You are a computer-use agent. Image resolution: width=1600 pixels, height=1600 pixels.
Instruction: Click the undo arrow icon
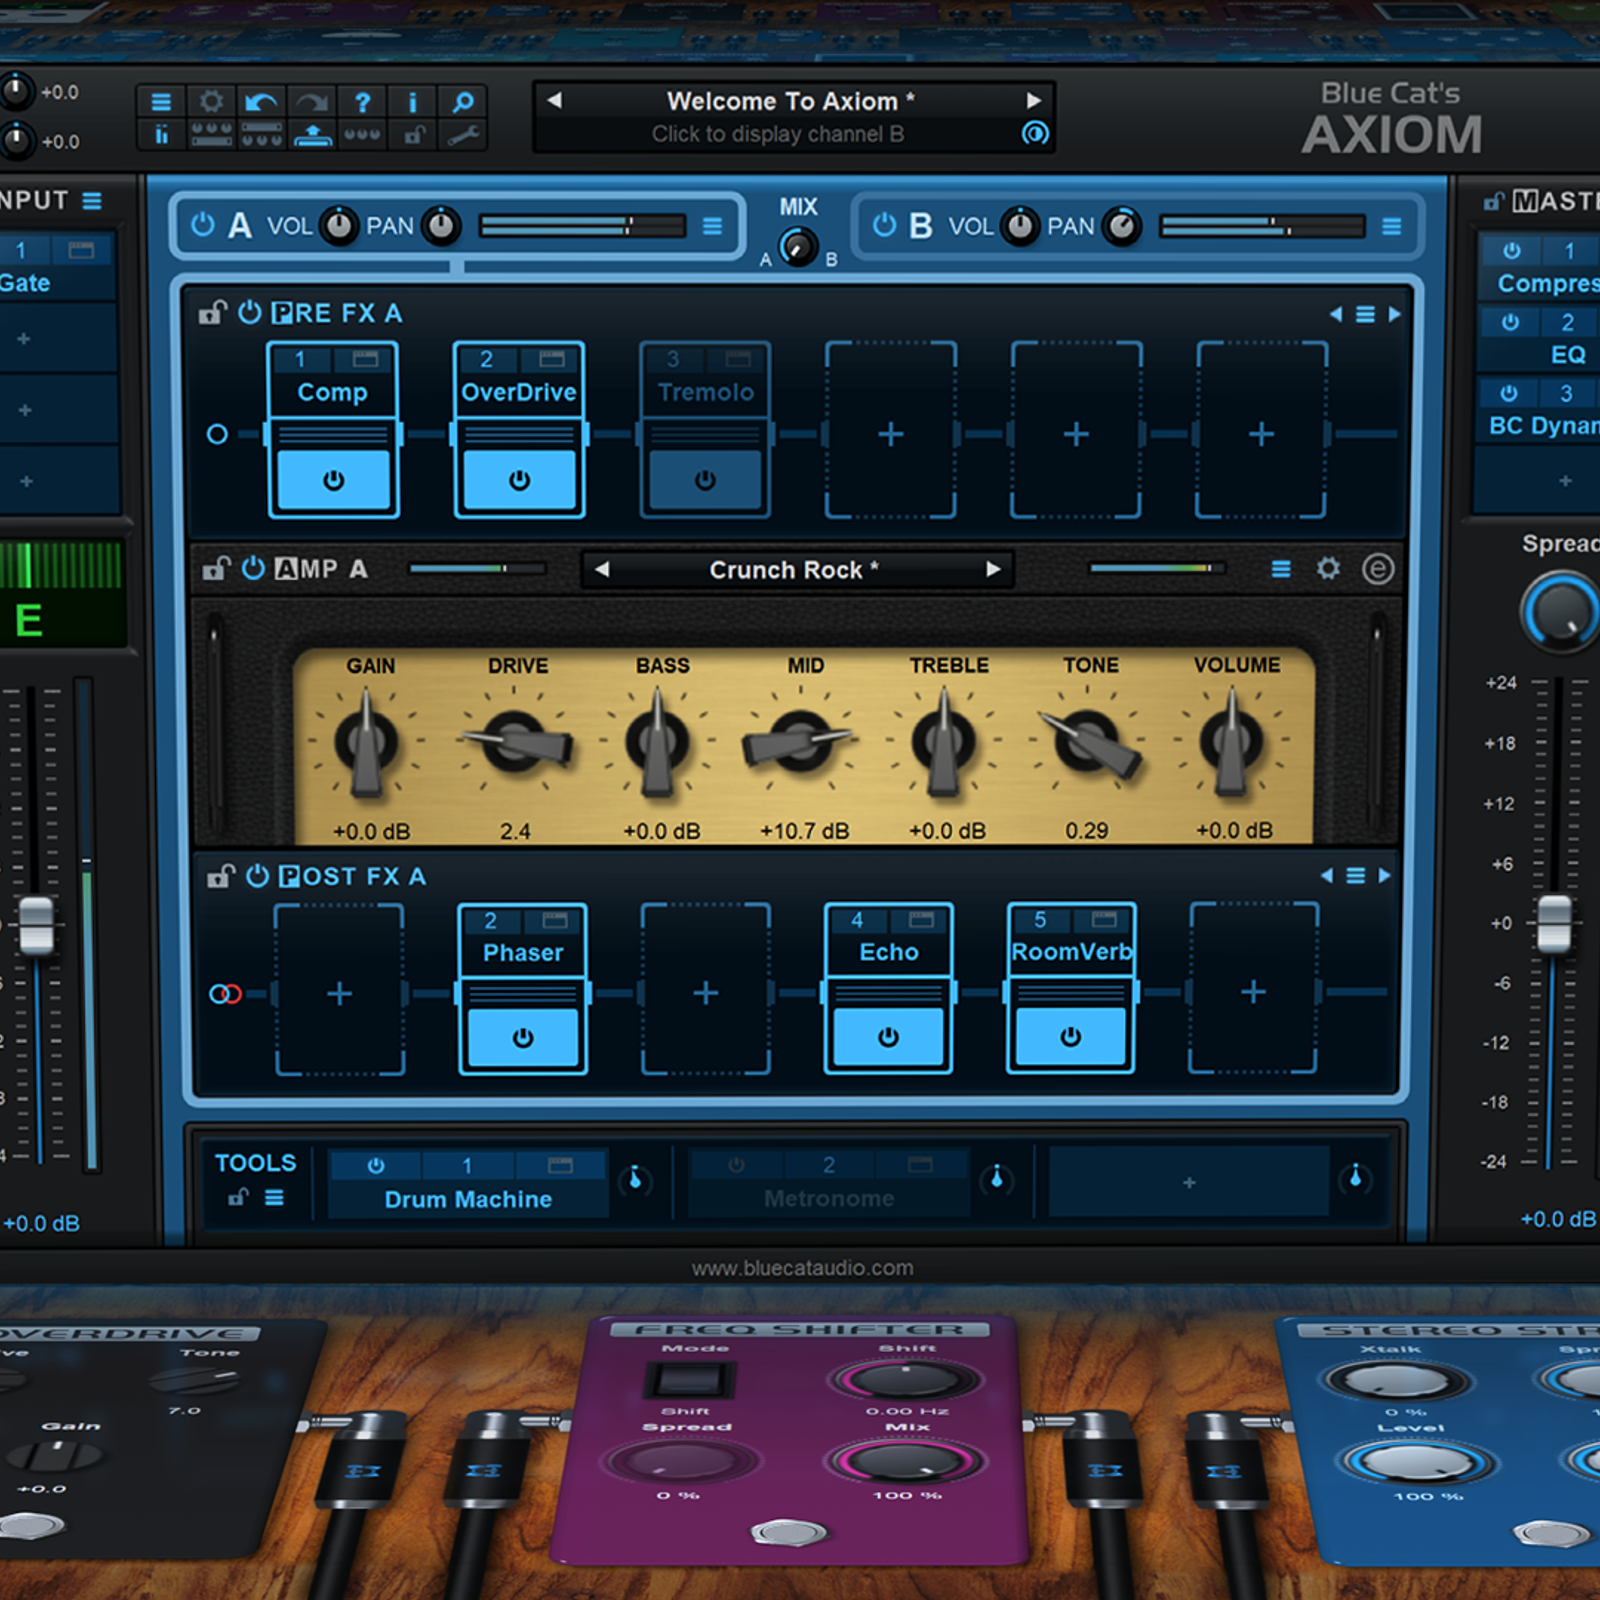coord(261,101)
